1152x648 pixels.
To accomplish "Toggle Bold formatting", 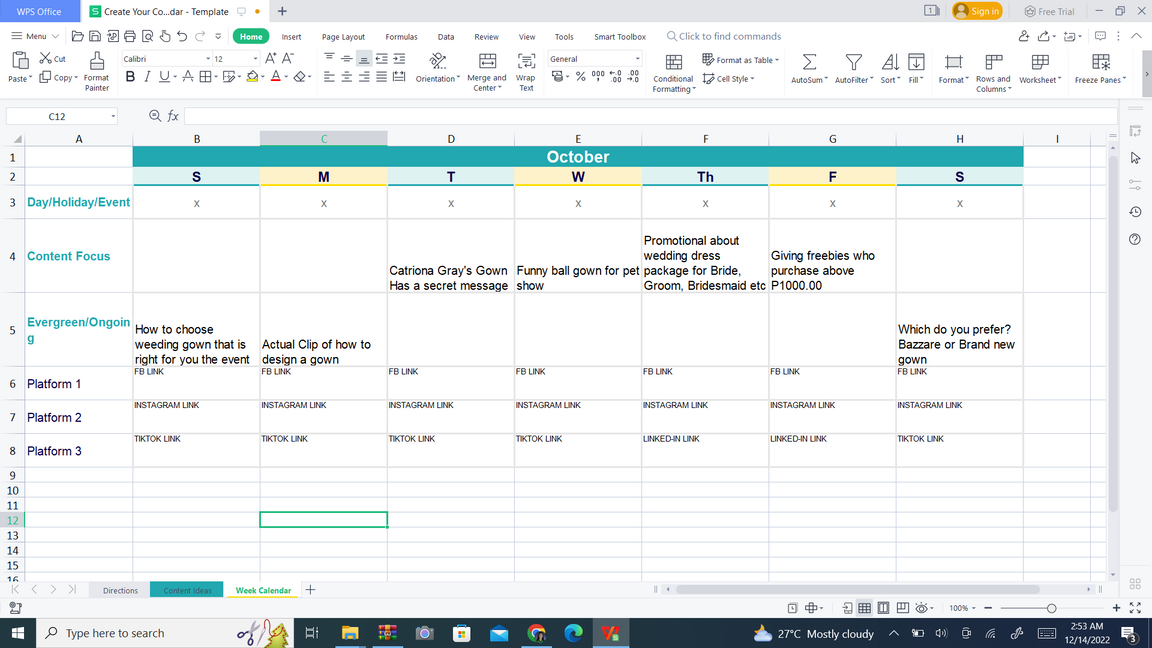I will click(x=130, y=76).
